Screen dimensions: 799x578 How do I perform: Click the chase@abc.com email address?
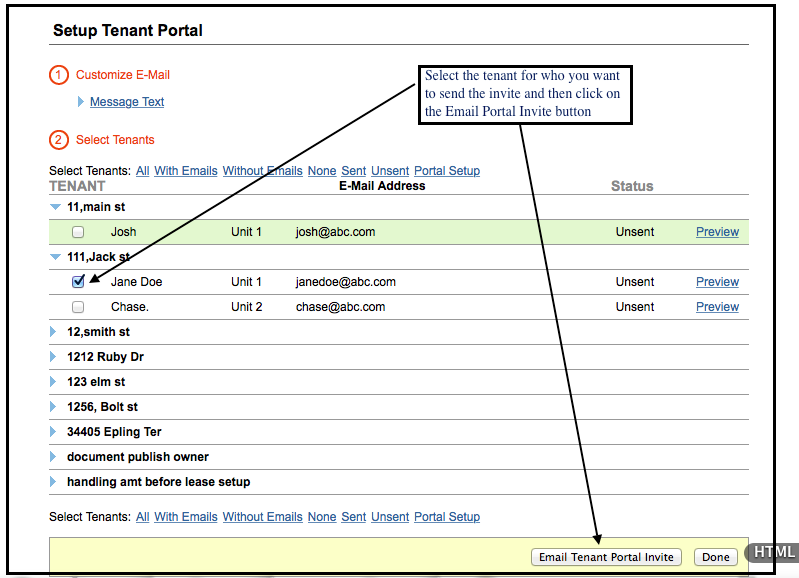340,307
